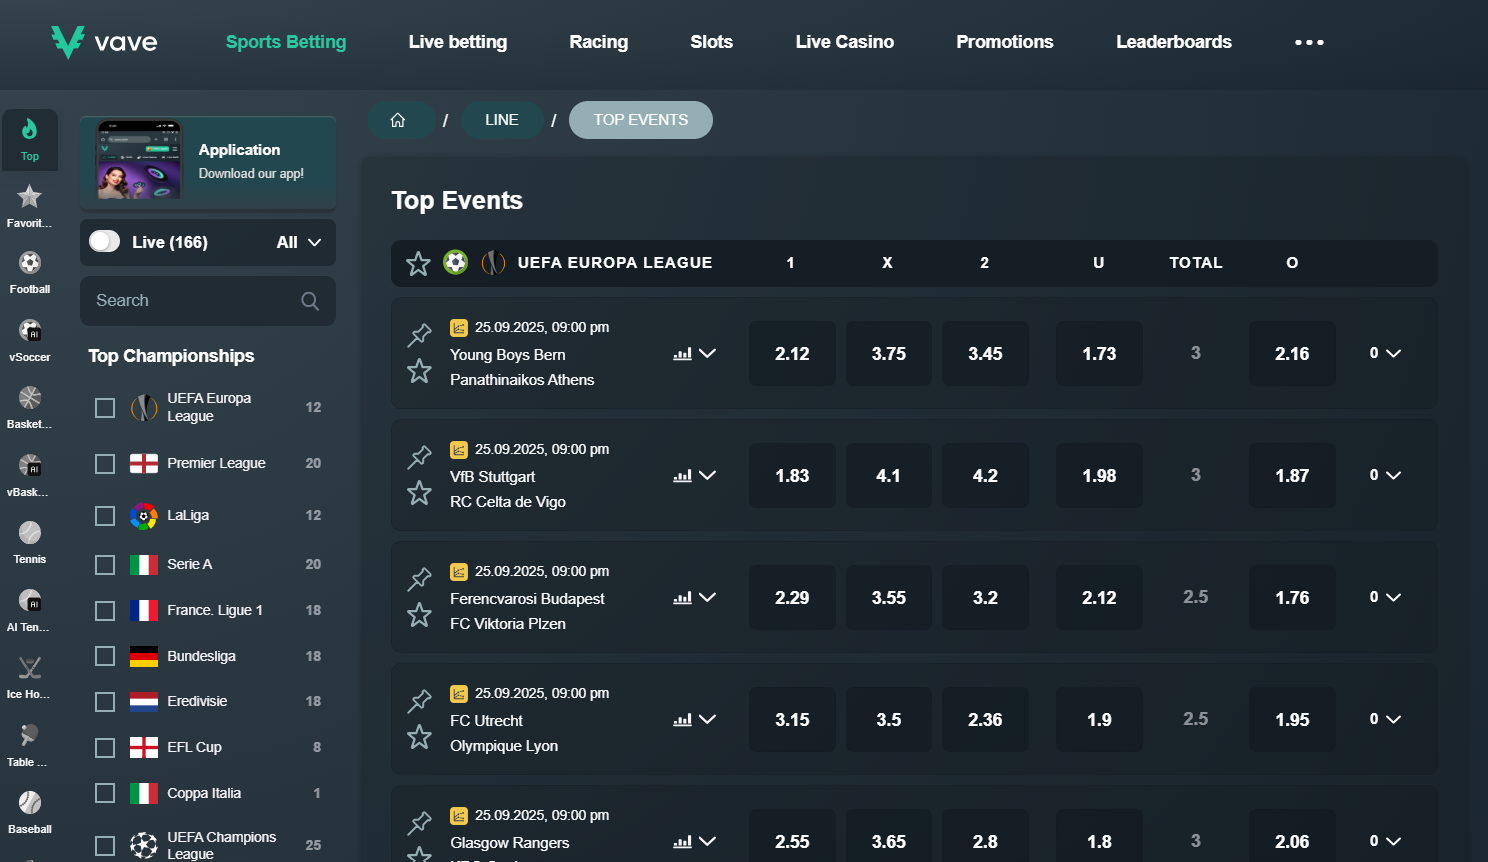Open extra odds dropdown for VfB Stuttgart row
This screenshot has height=862, width=1488.
point(1385,475)
